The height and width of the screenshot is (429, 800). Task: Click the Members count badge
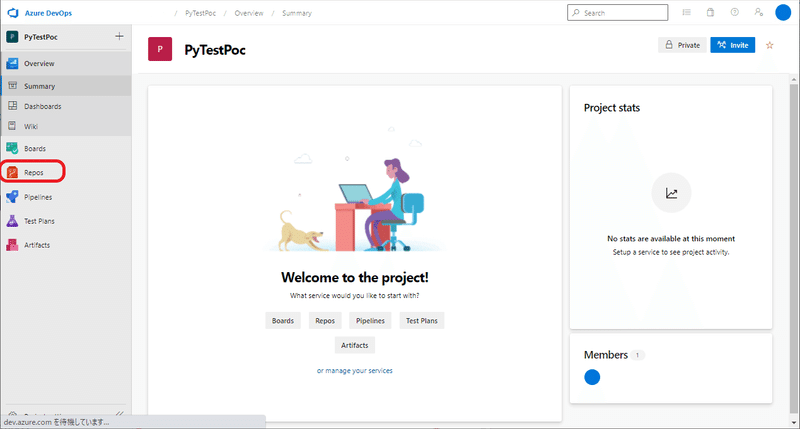pyautogui.click(x=637, y=355)
